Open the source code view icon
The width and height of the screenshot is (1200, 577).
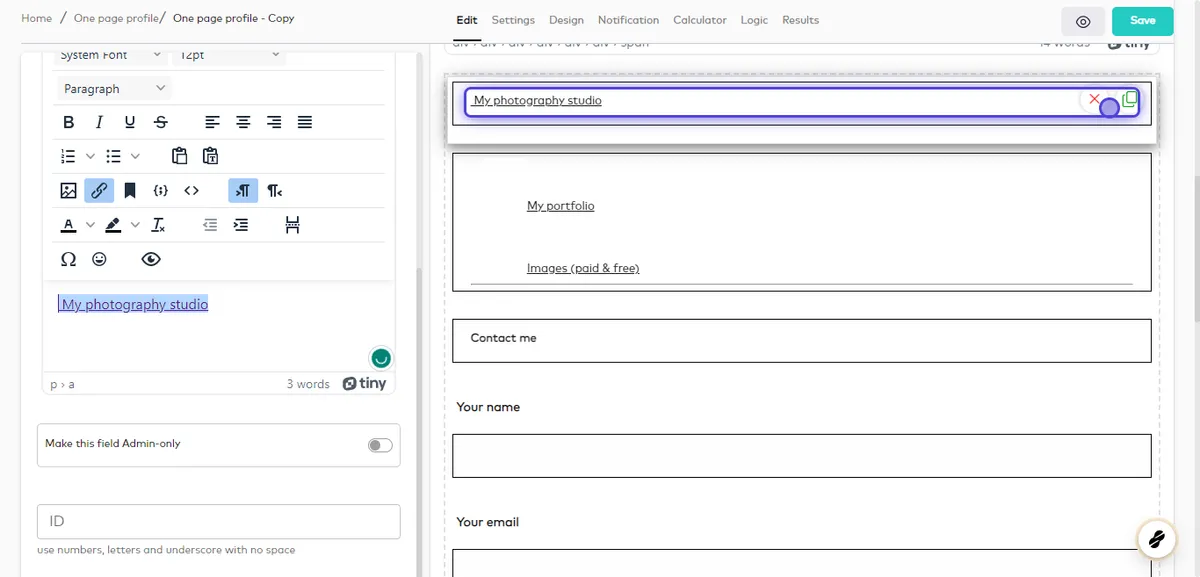192,190
